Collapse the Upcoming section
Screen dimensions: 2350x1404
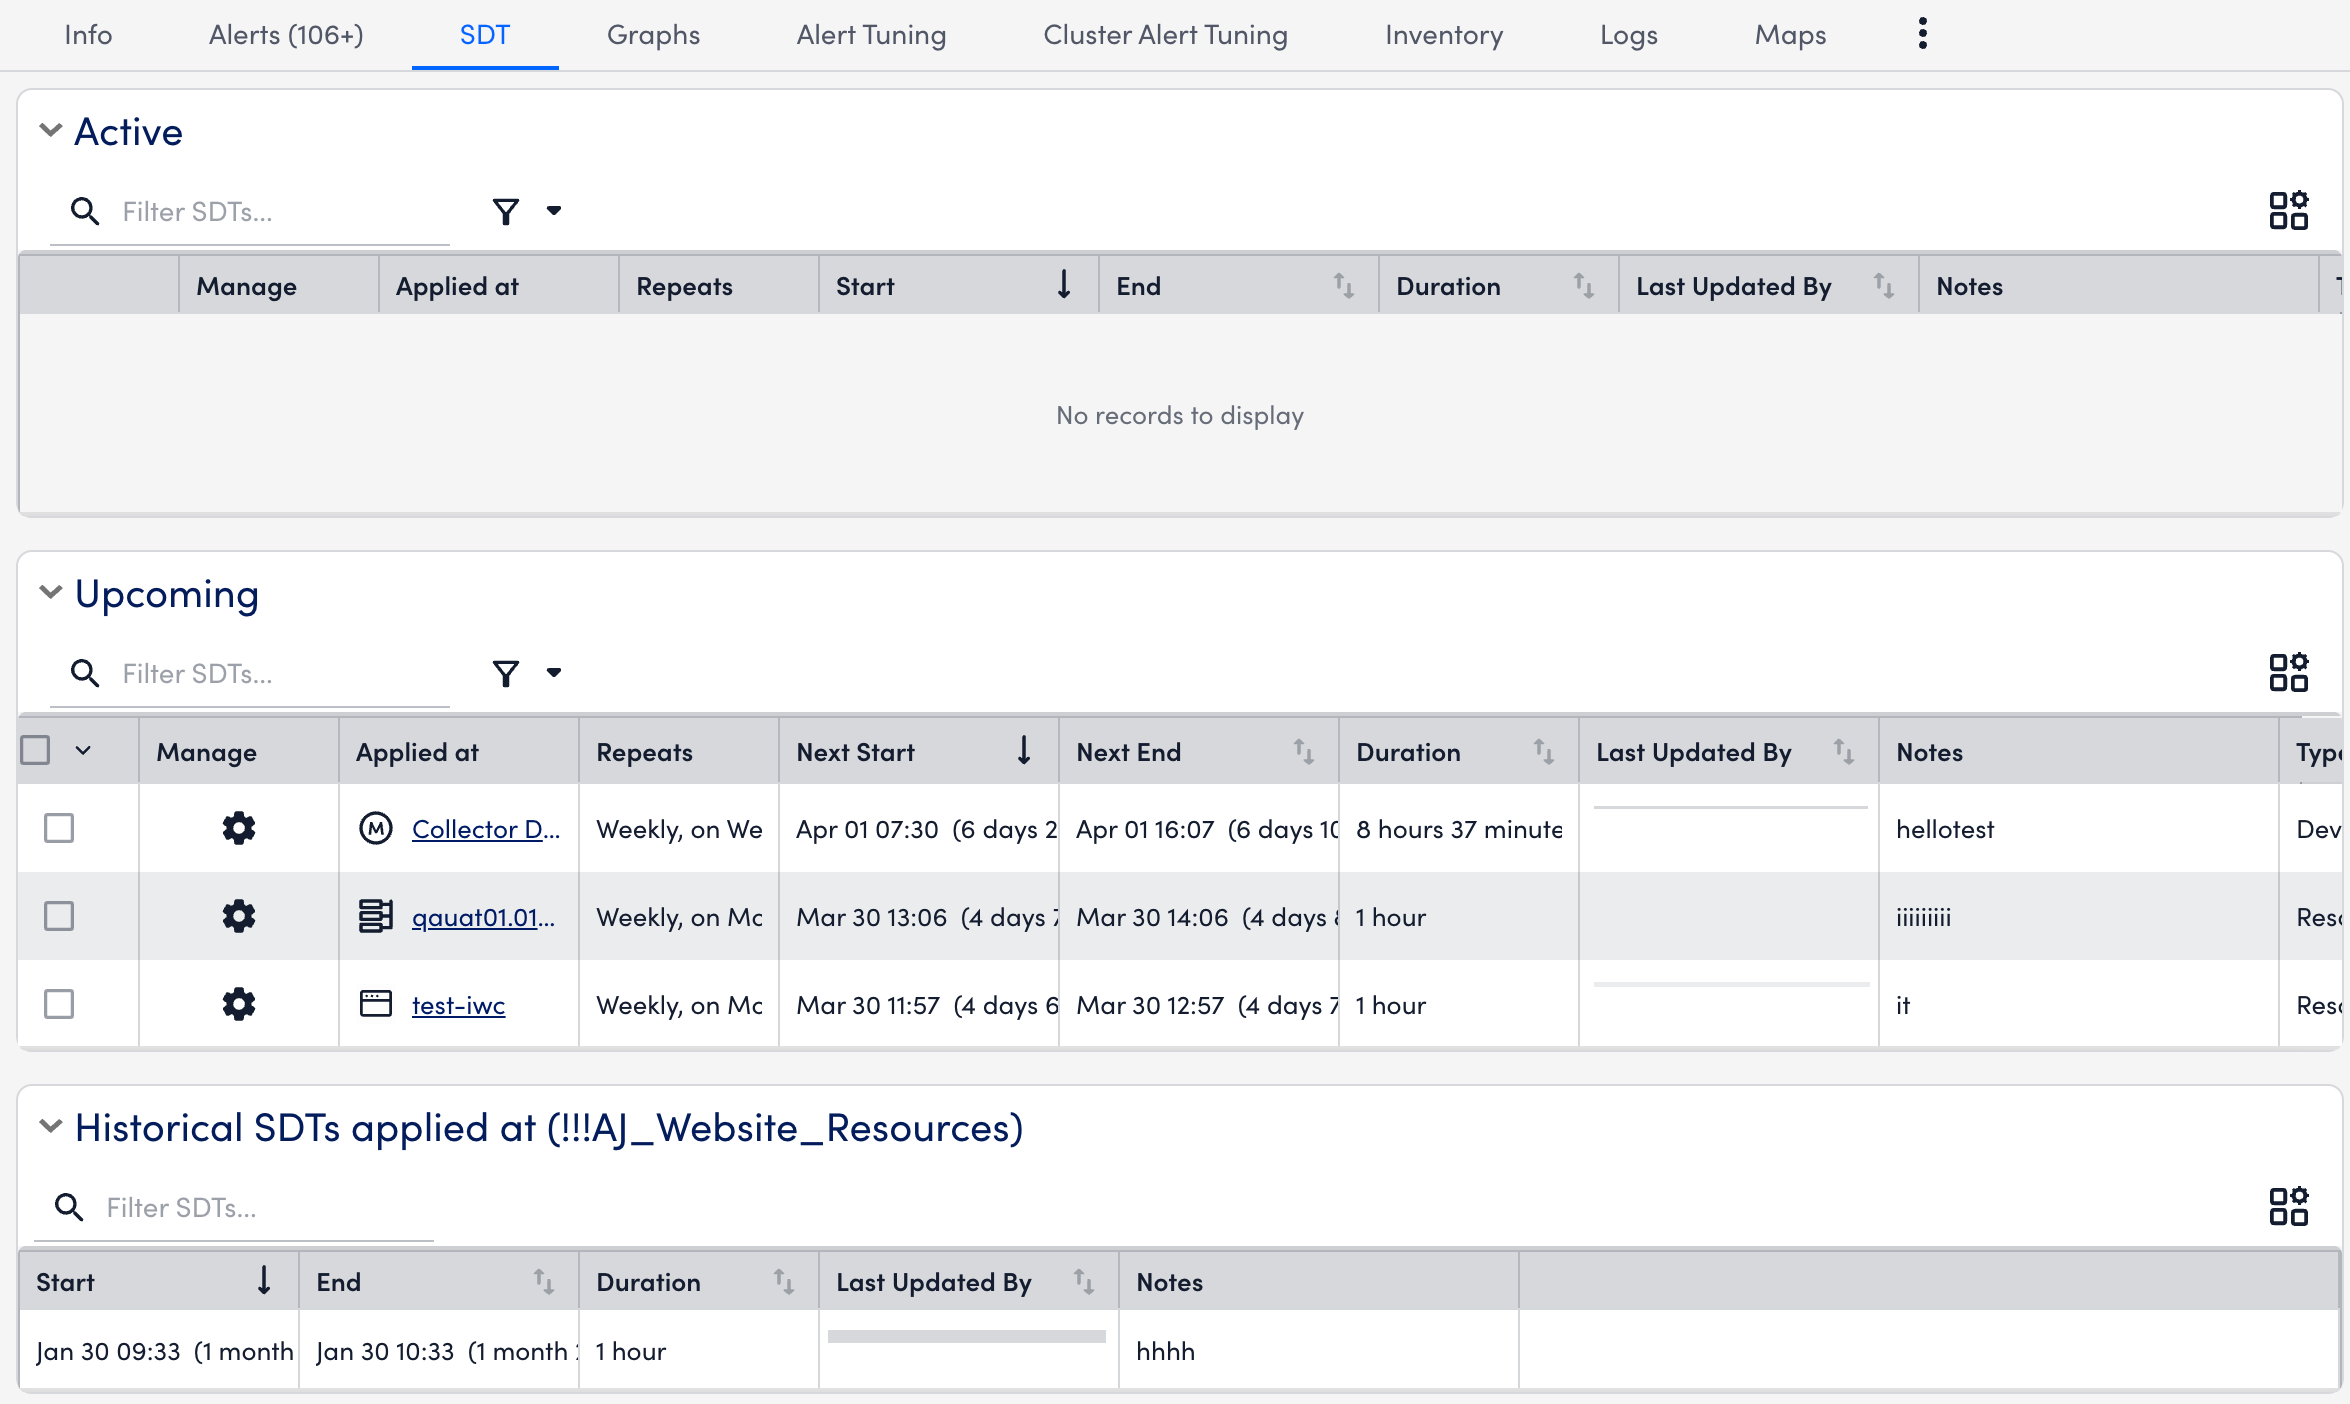pos(50,592)
